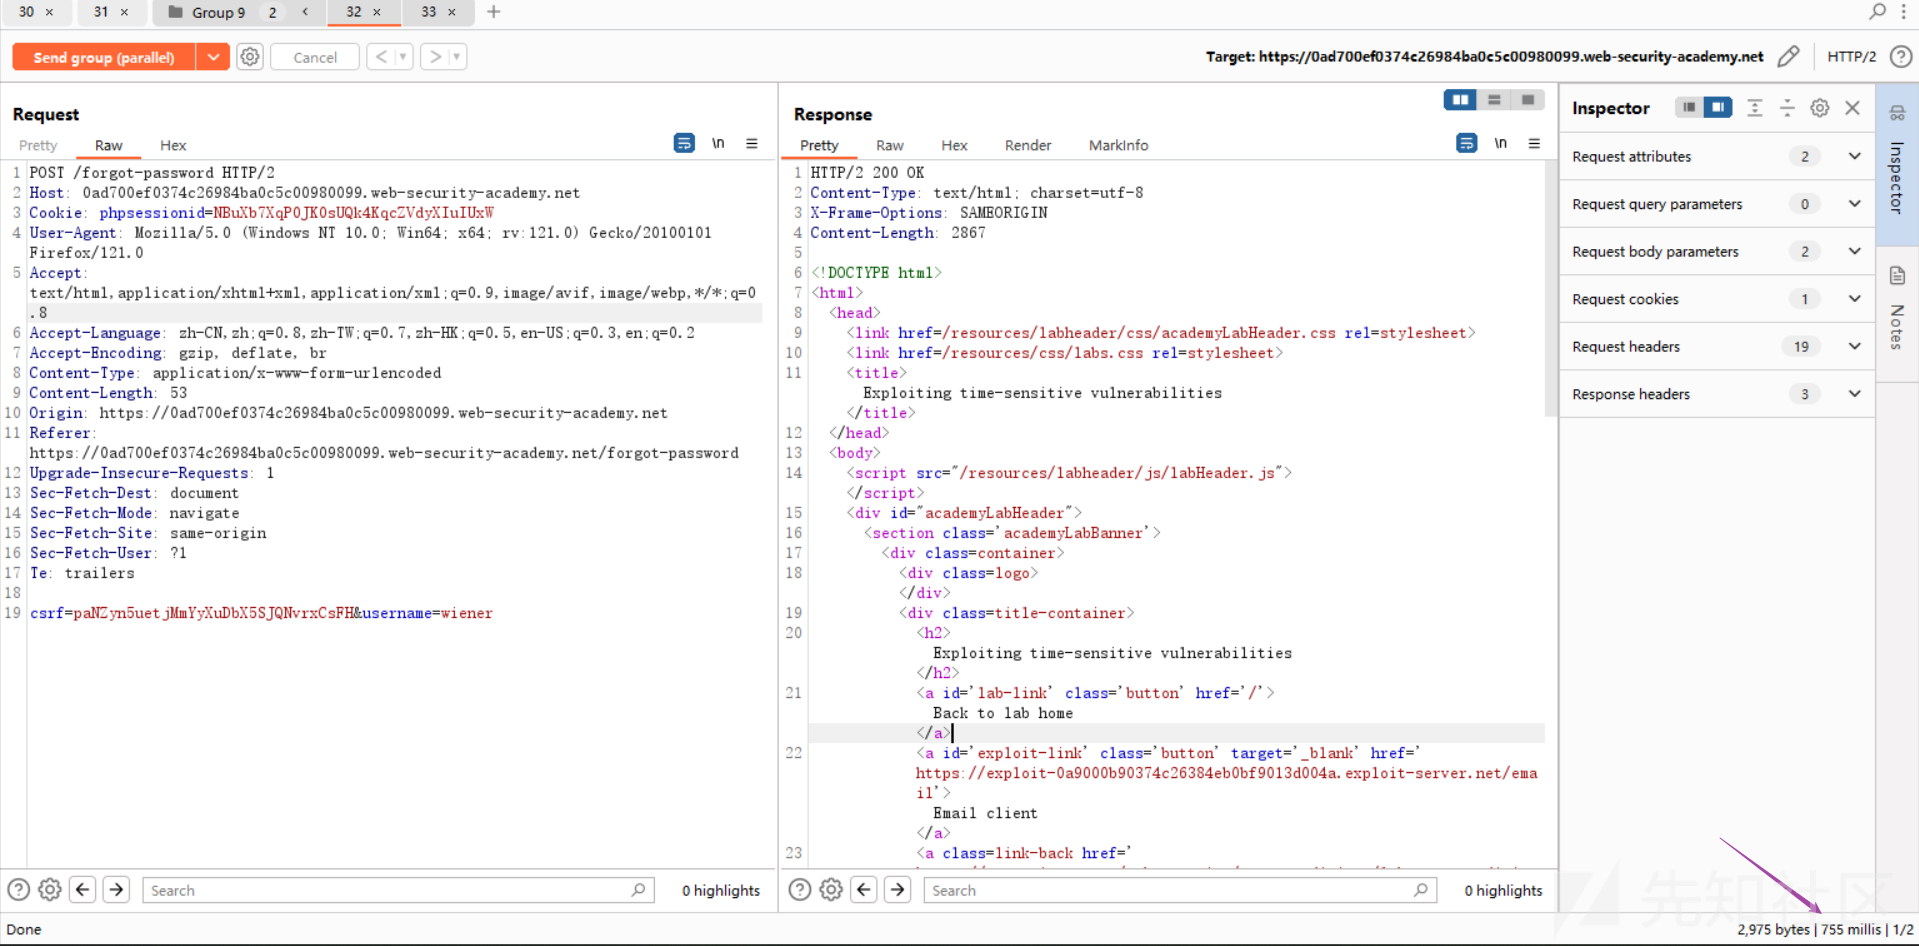Select Request Pretty view tab
Screen dimensions: 1919x946
click(38, 145)
